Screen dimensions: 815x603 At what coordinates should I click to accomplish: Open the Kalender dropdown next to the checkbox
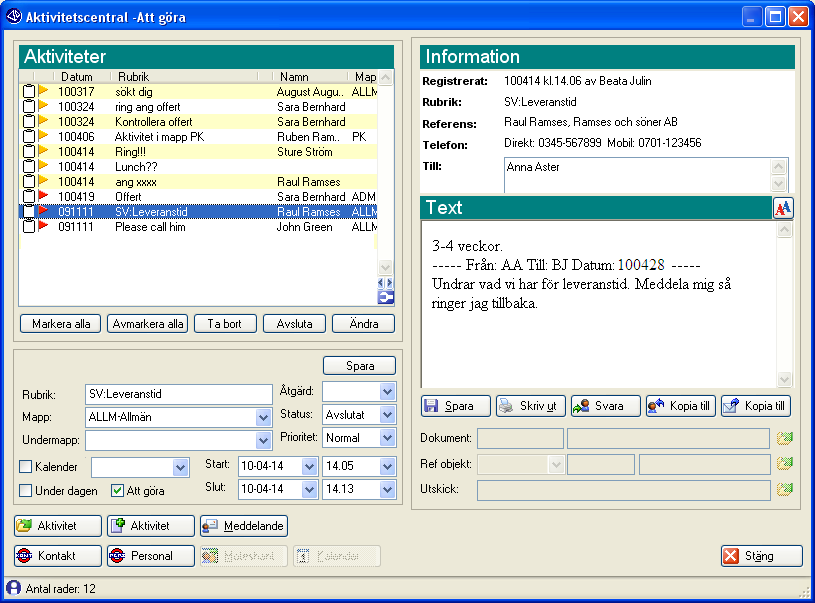point(180,467)
